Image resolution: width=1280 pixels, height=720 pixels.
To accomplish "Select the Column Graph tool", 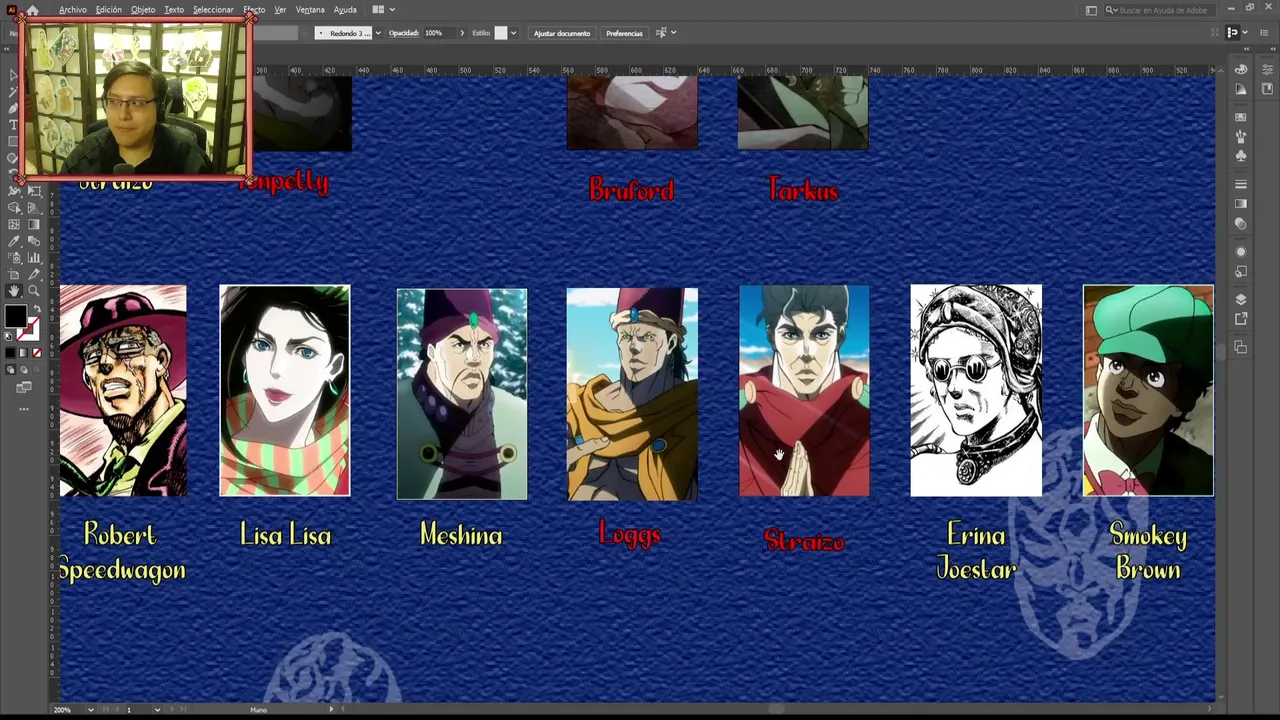I will coord(33,257).
